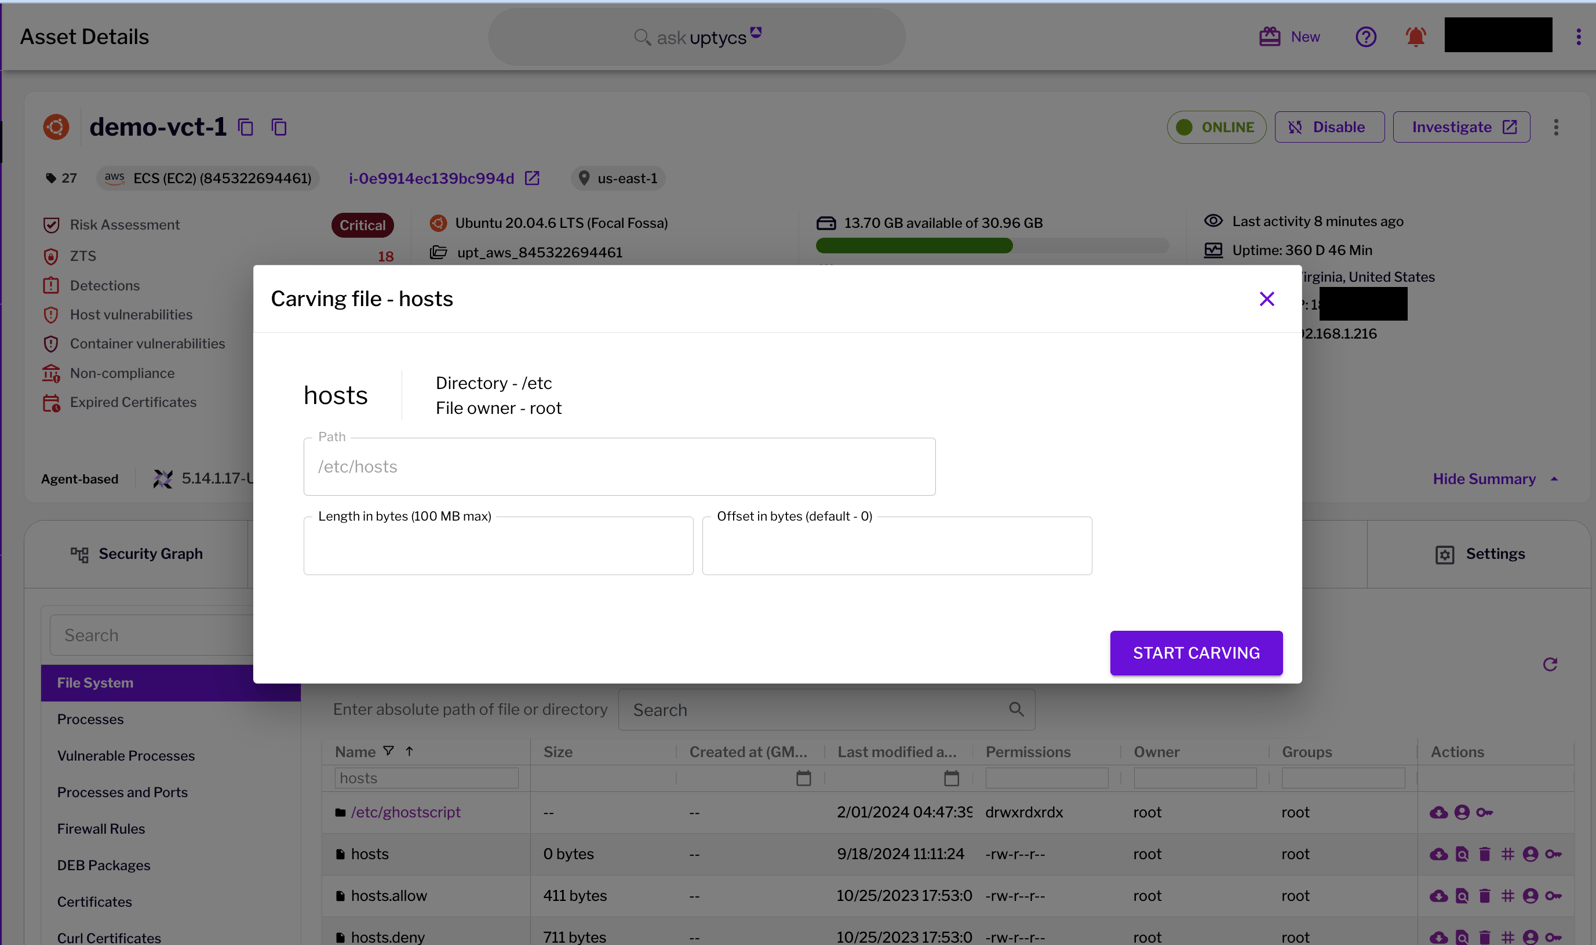Open the asset more-options kebab menu
The width and height of the screenshot is (1596, 945).
[x=1555, y=127]
